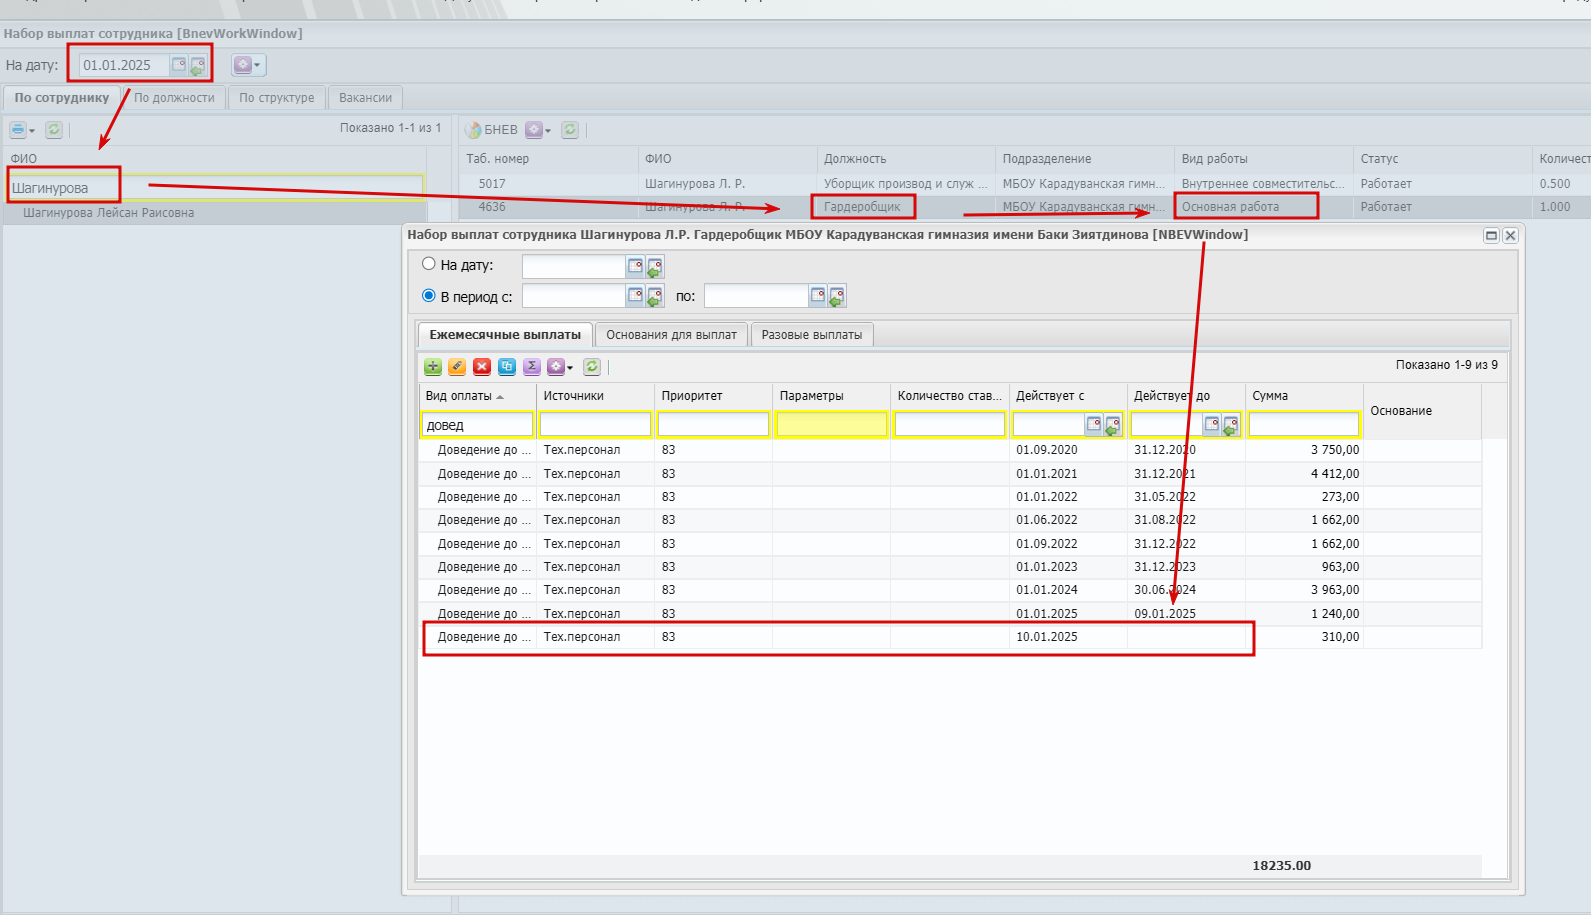
Task: Switch to 'Основания для выплат' tab
Action: pos(671,335)
